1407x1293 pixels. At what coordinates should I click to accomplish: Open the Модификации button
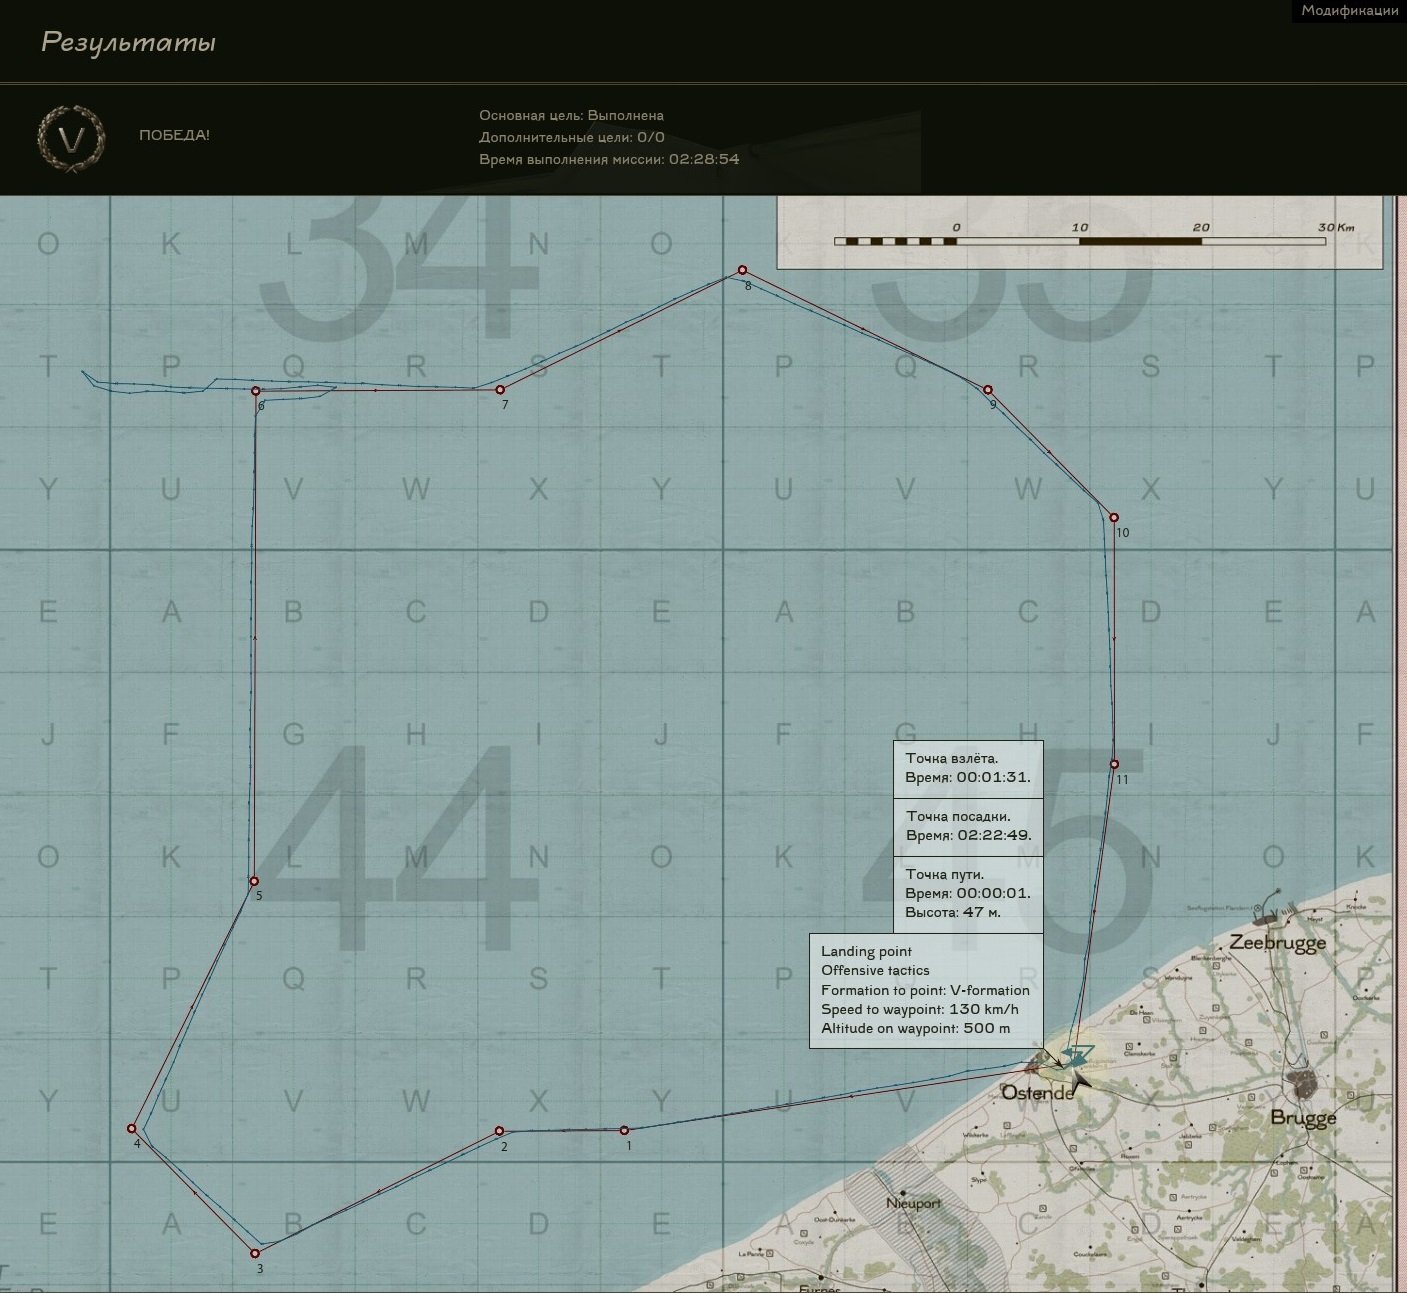click(x=1349, y=11)
